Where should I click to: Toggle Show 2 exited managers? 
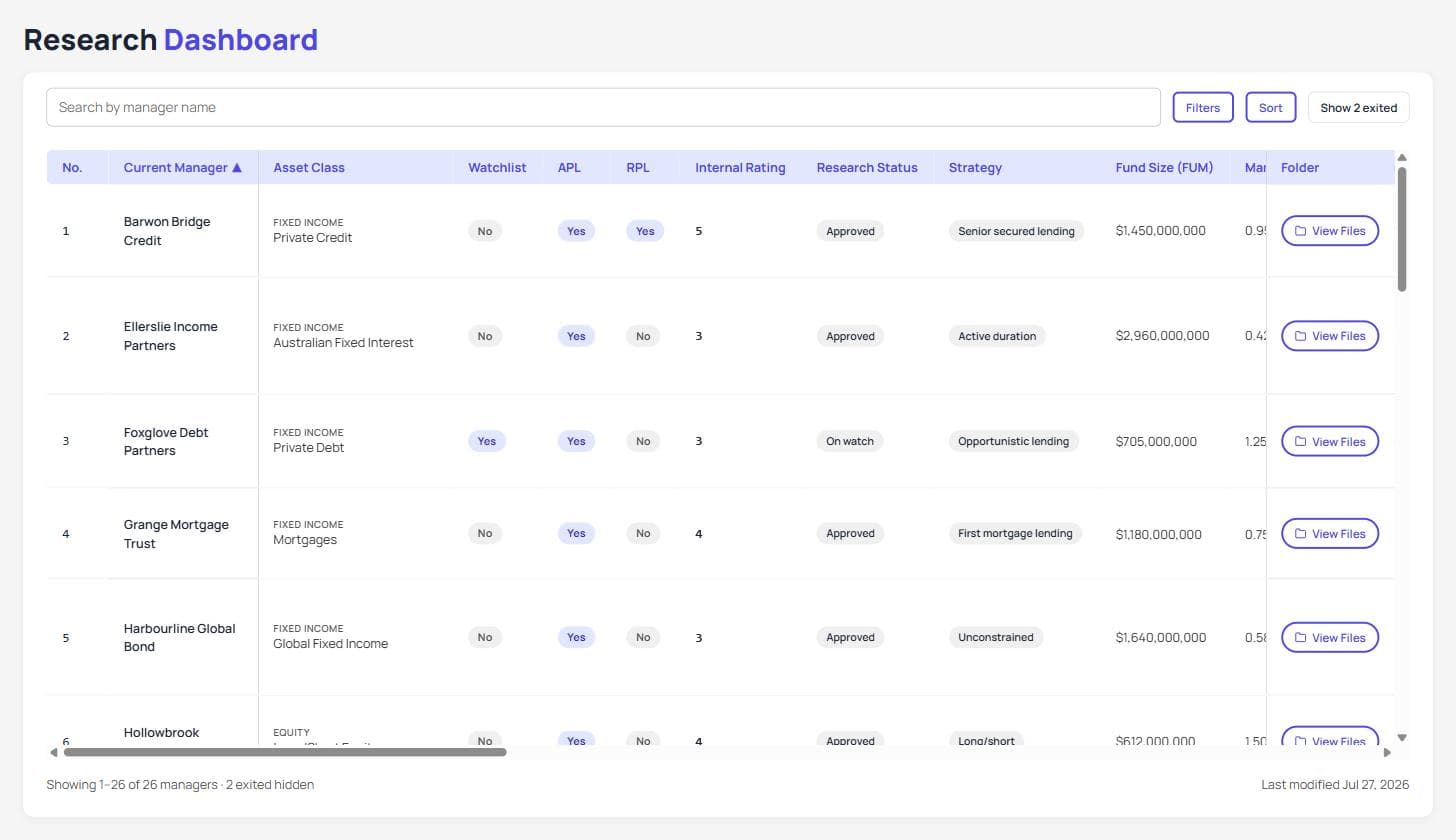pyautogui.click(x=1359, y=107)
